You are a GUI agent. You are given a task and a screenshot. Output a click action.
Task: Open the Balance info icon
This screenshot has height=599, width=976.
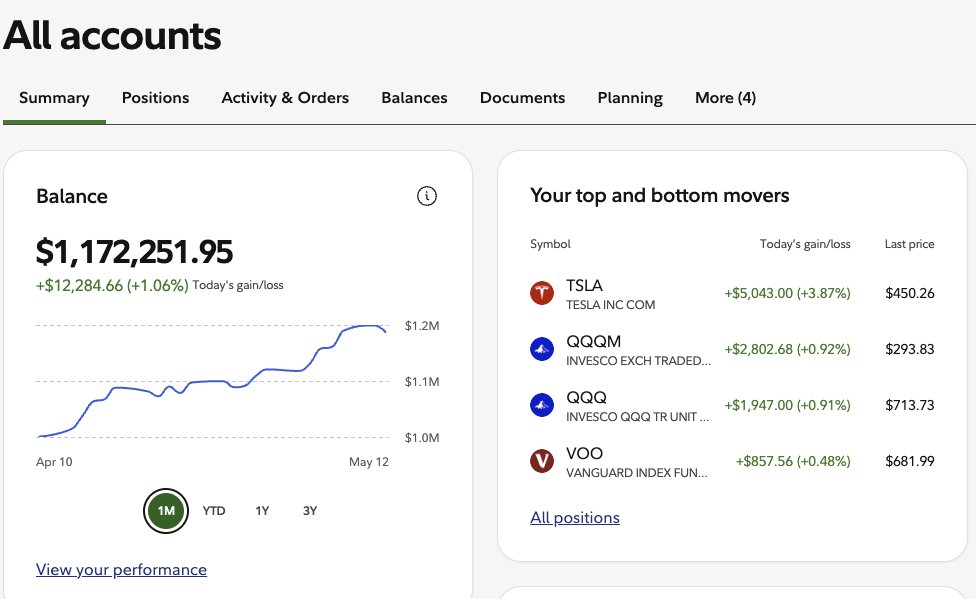pyautogui.click(x=426, y=196)
